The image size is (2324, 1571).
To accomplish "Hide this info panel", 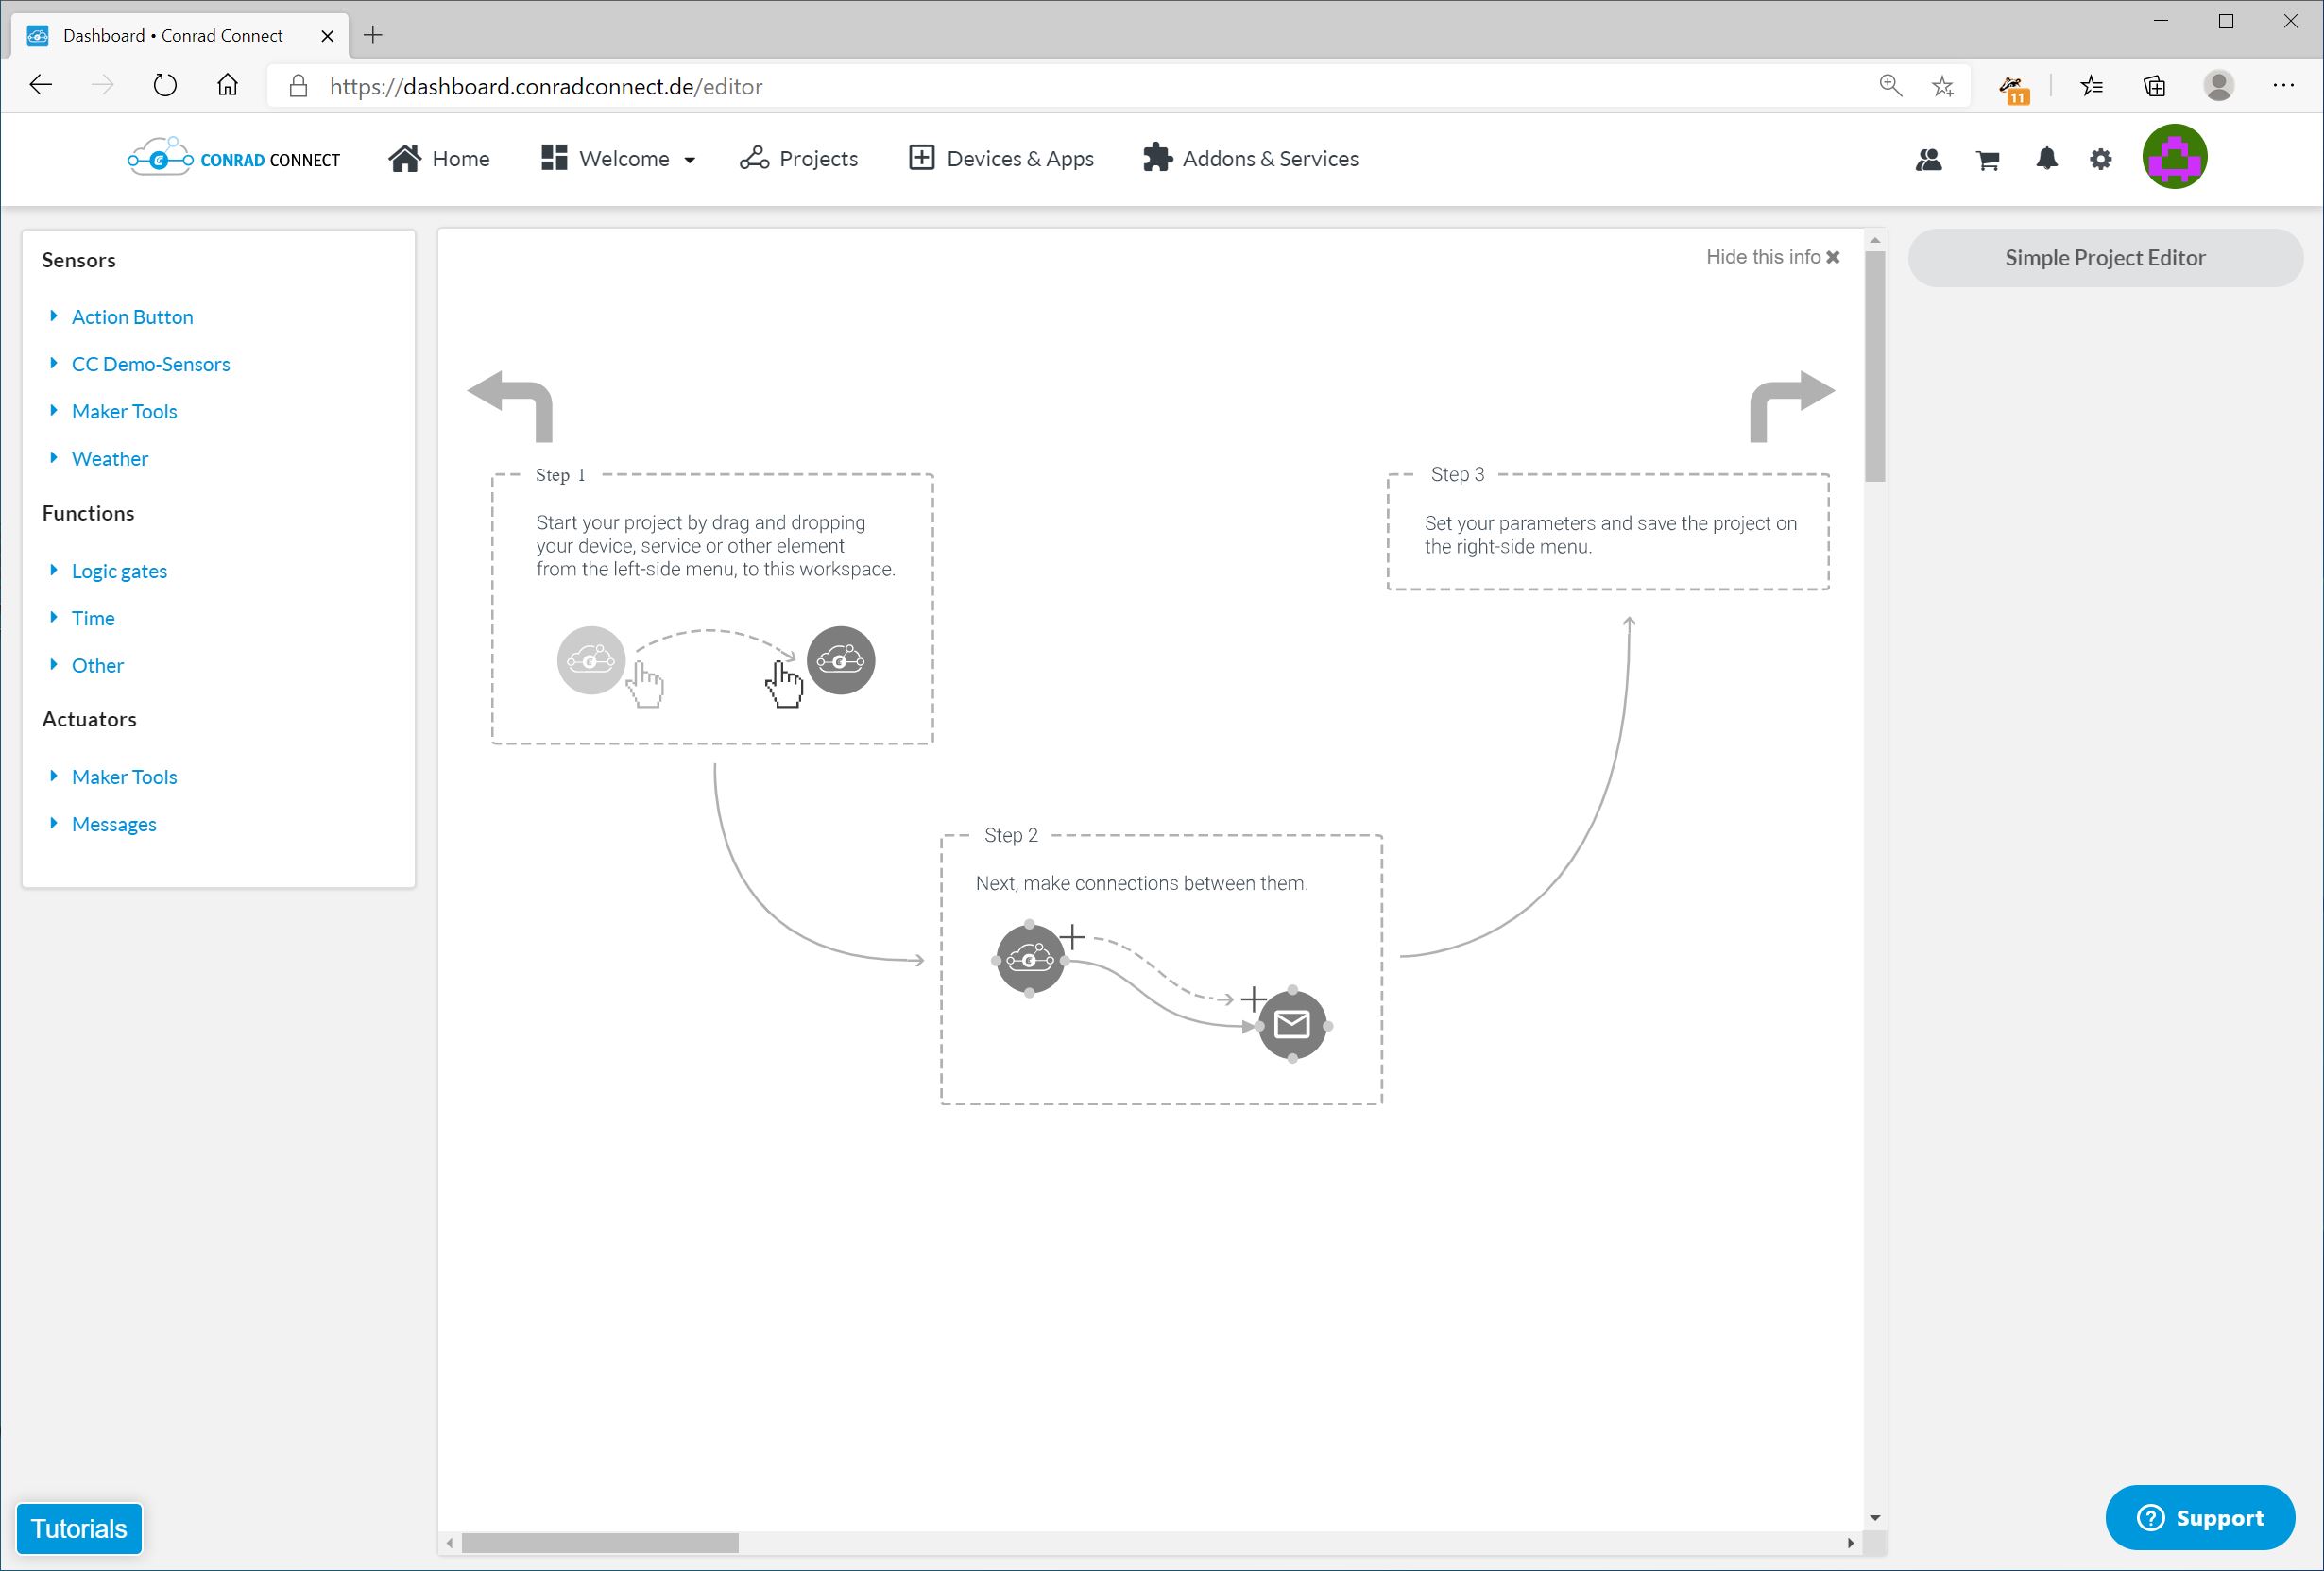I will pos(1771,257).
